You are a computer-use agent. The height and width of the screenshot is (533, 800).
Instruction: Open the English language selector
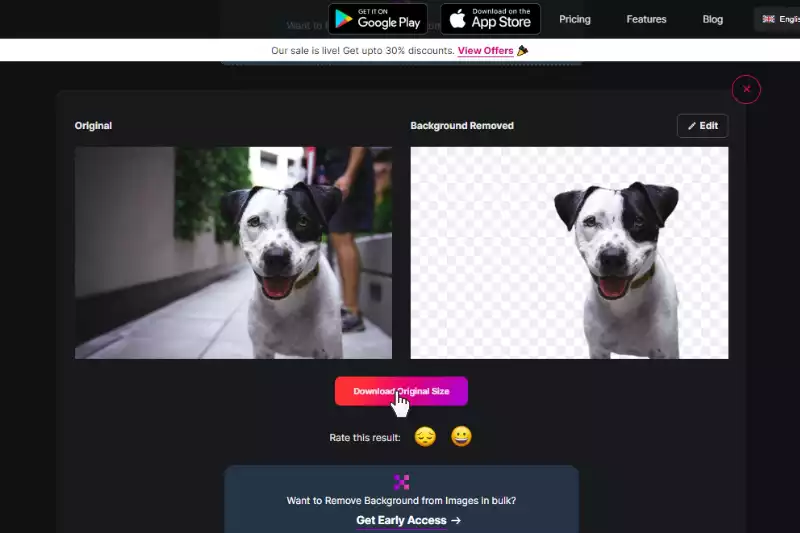[x=778, y=19]
